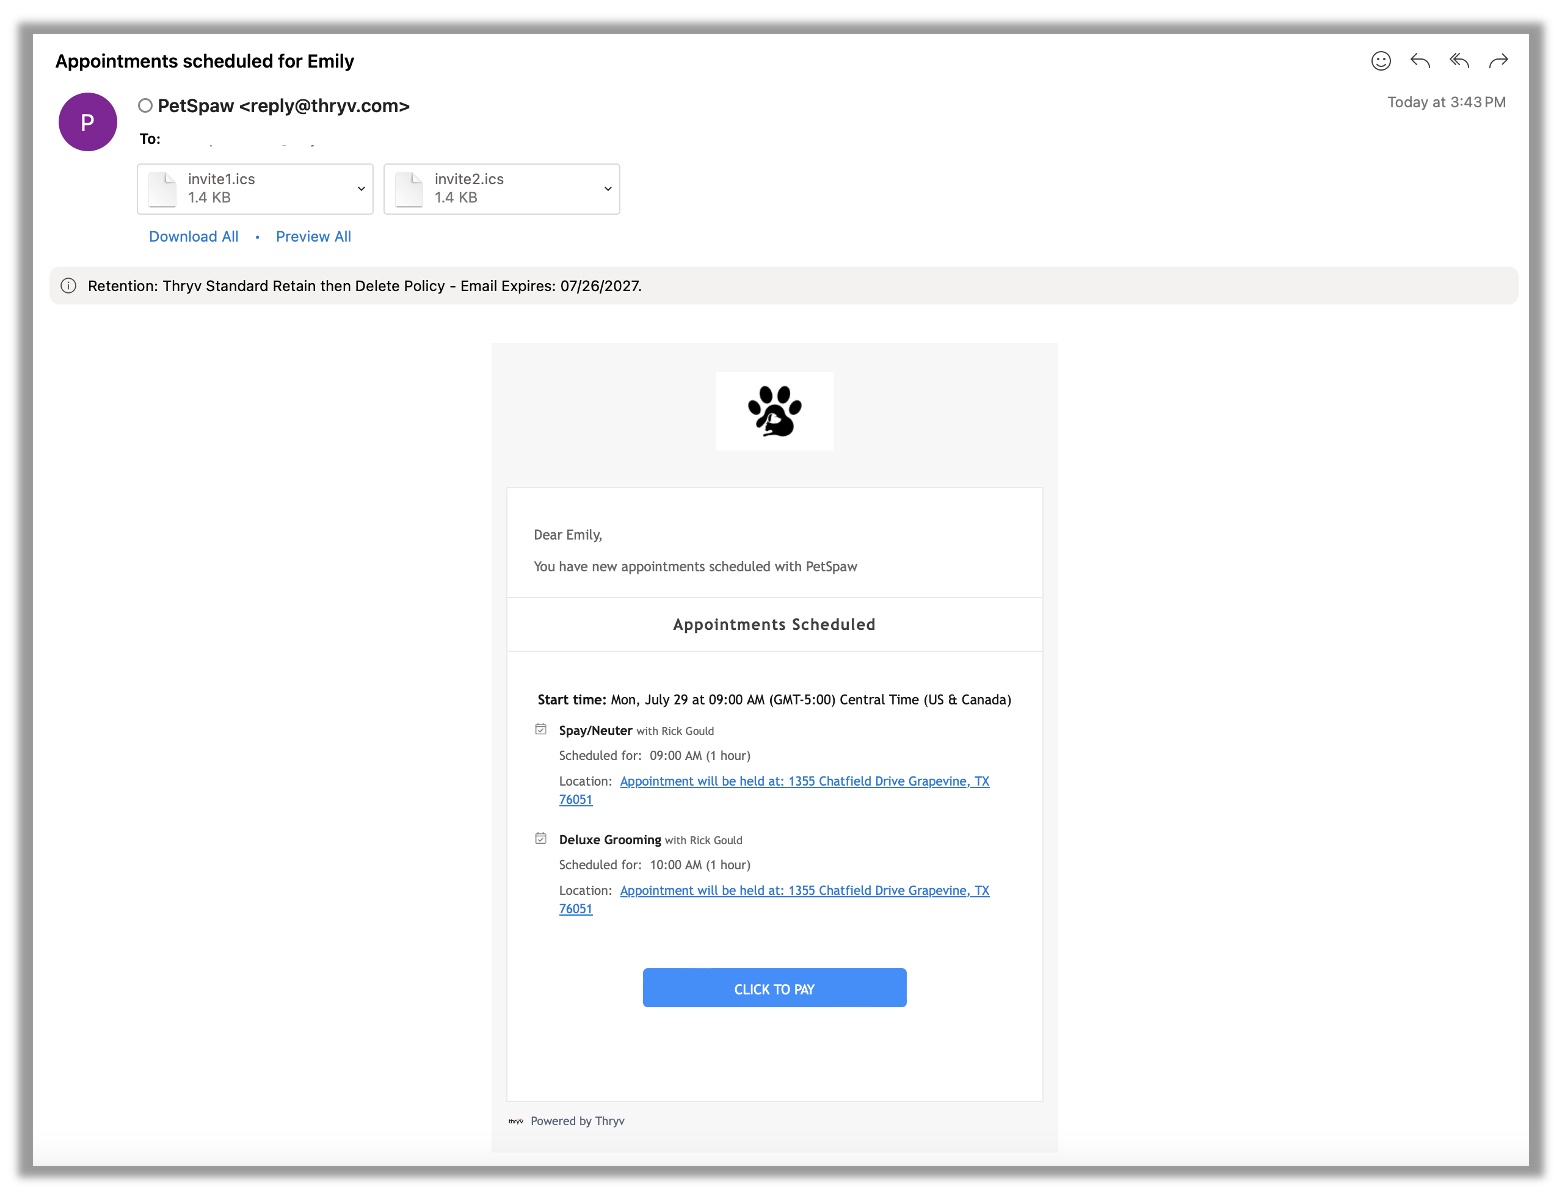Click the Powered by Thryv footer
This screenshot has height=1200, width=1568.
point(577,1121)
